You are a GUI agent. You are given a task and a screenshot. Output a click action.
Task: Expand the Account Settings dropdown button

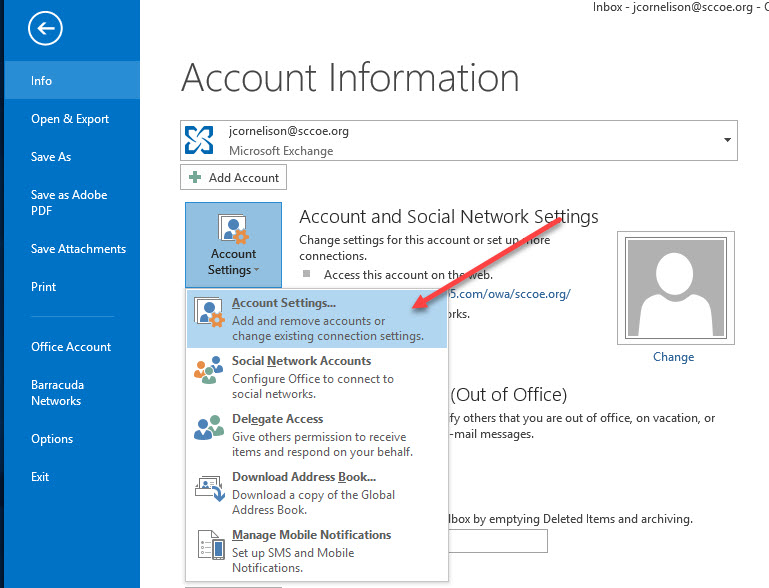pyautogui.click(x=233, y=245)
